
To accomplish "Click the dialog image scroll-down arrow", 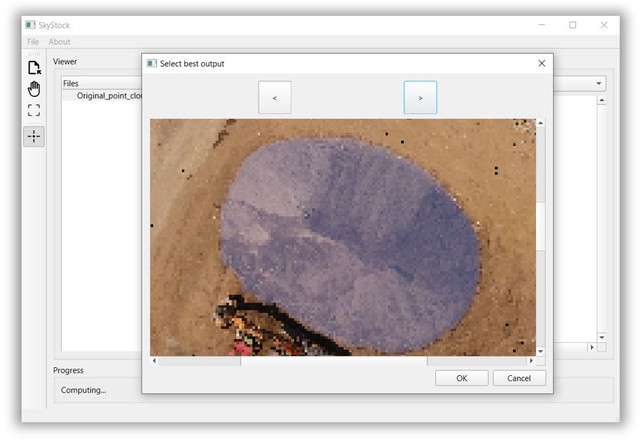I will pyautogui.click(x=540, y=351).
